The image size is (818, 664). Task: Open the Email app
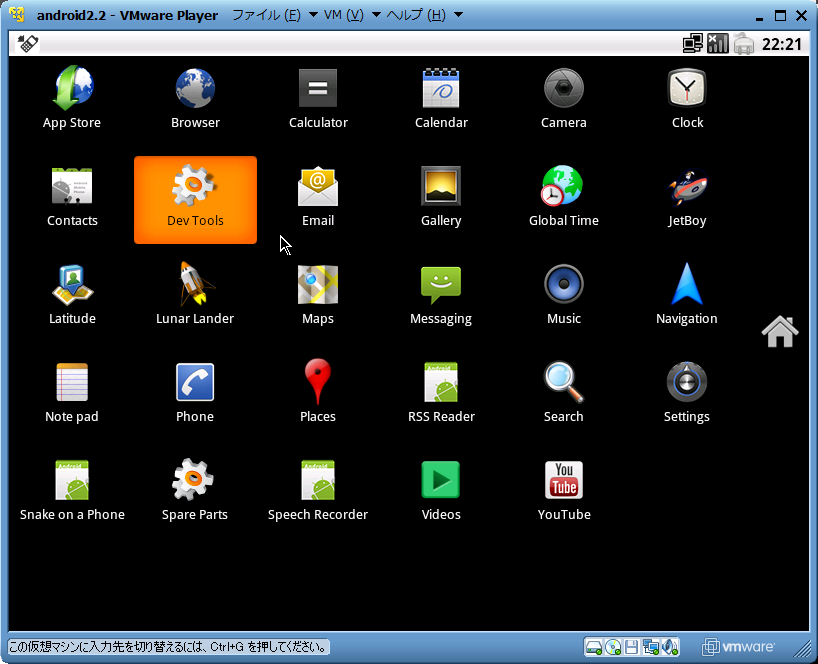(318, 197)
